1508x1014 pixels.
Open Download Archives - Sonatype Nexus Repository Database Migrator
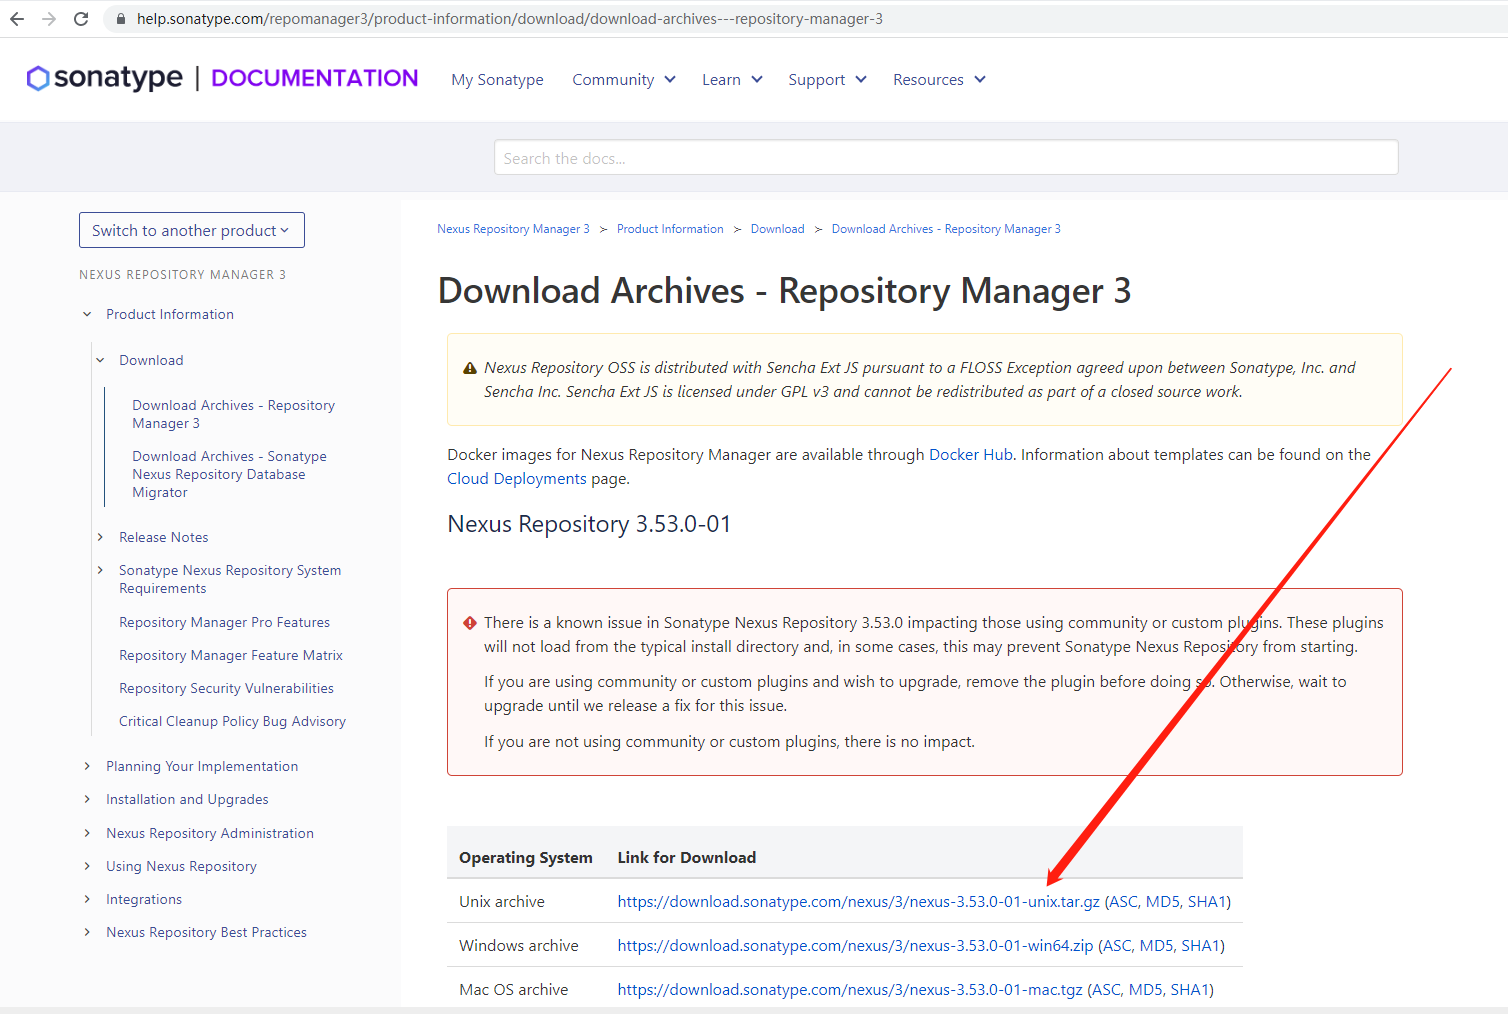[x=229, y=474]
